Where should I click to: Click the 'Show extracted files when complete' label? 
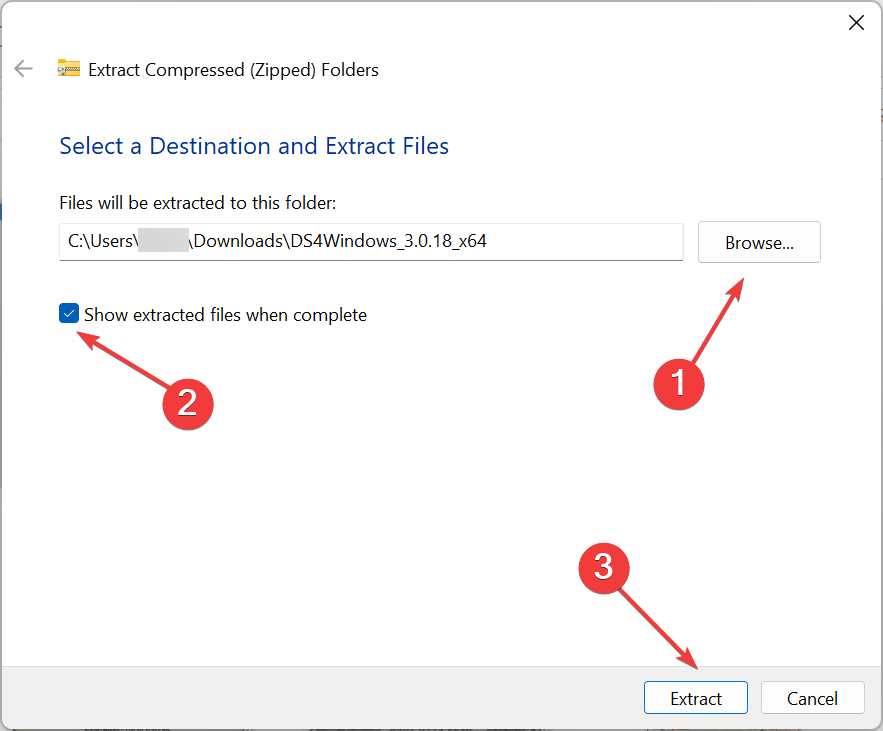pyautogui.click(x=225, y=315)
